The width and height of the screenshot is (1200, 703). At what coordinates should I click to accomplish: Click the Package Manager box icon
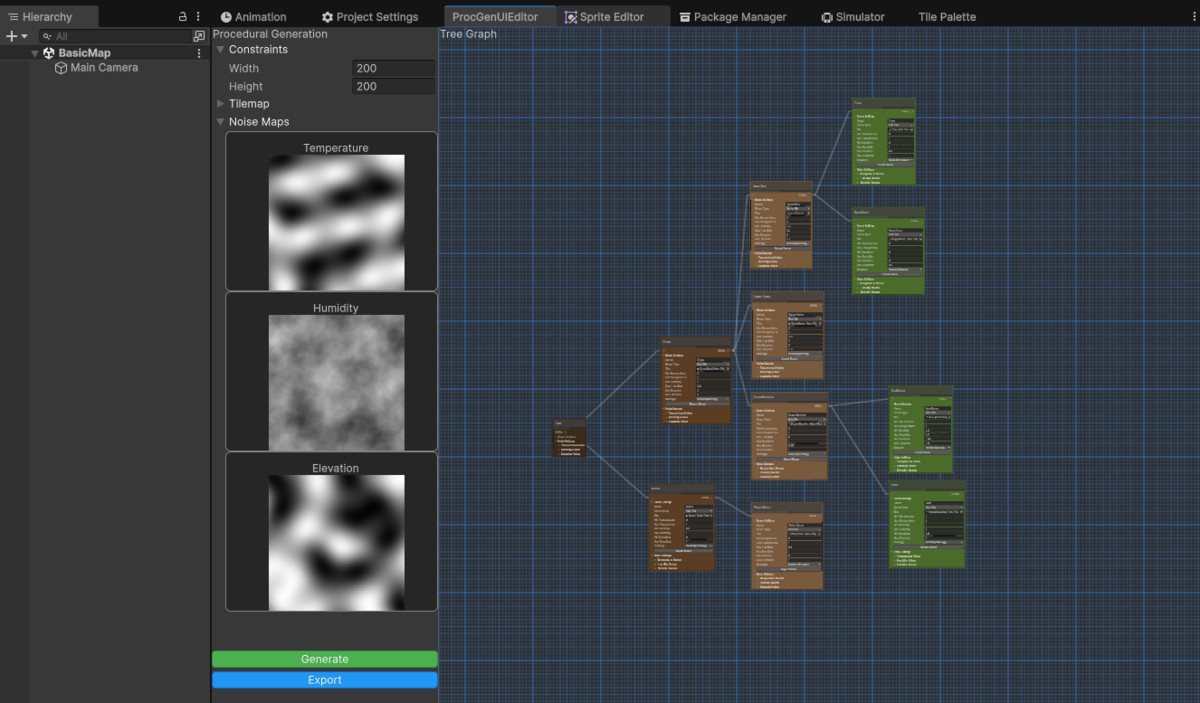pos(685,16)
